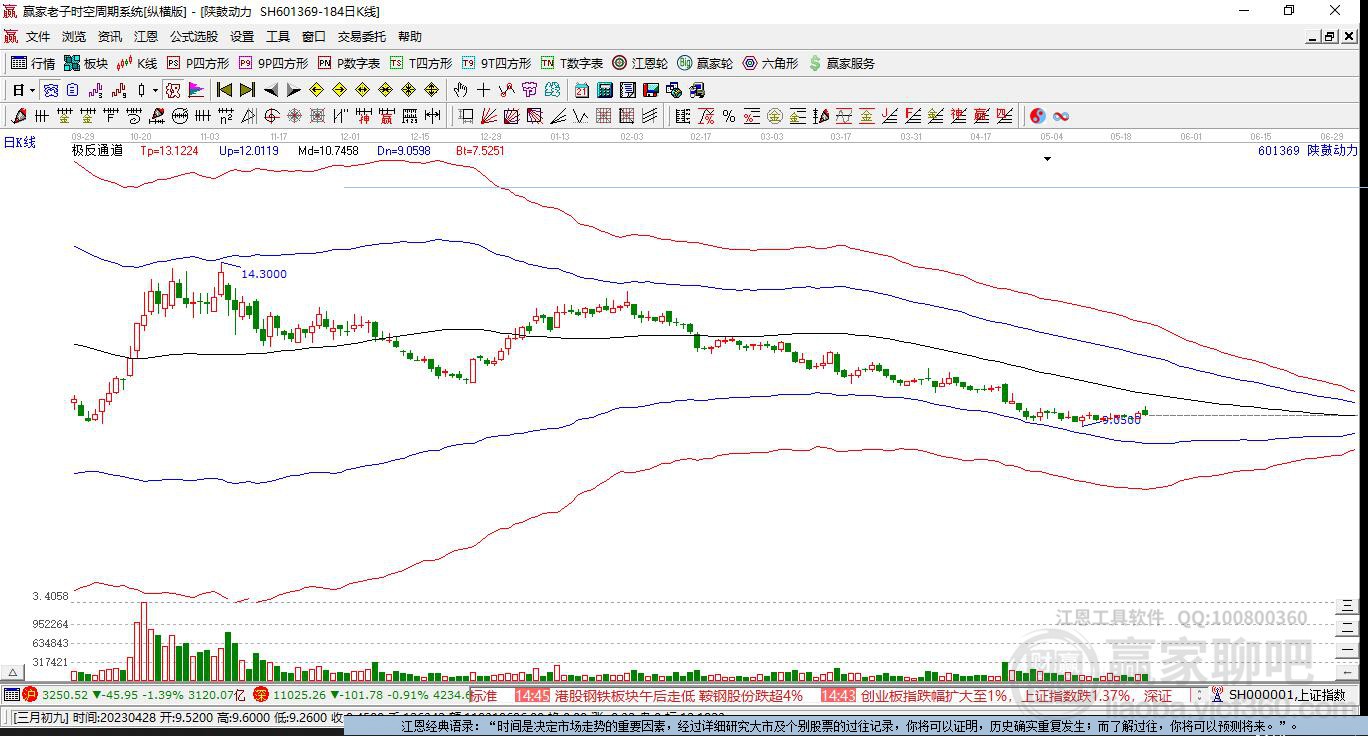The height and width of the screenshot is (736, 1368).
Task: Click the 601369 陕鼓动力 stock label
Action: click(x=1307, y=150)
